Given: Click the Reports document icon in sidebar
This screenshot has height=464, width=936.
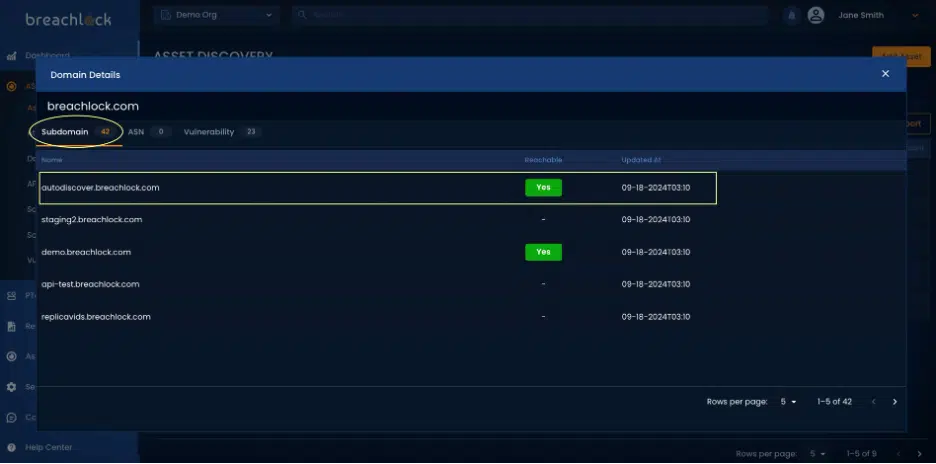Looking at the screenshot, I should point(11,327).
